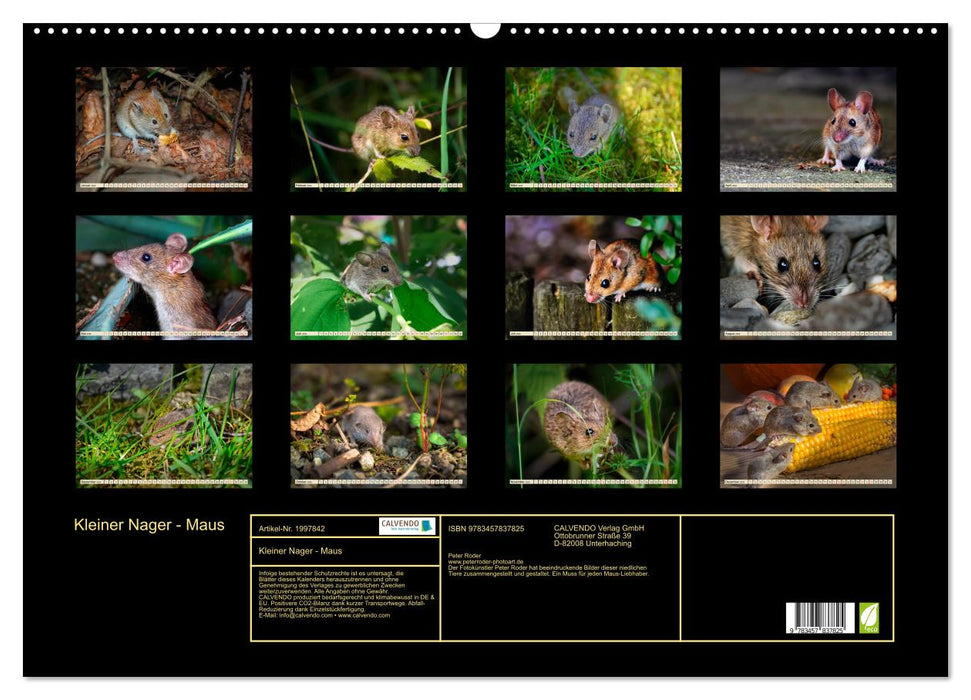The height and width of the screenshot is (700, 971).
Task: Click the close-up mouse face photo
Action: pos(806,275)
